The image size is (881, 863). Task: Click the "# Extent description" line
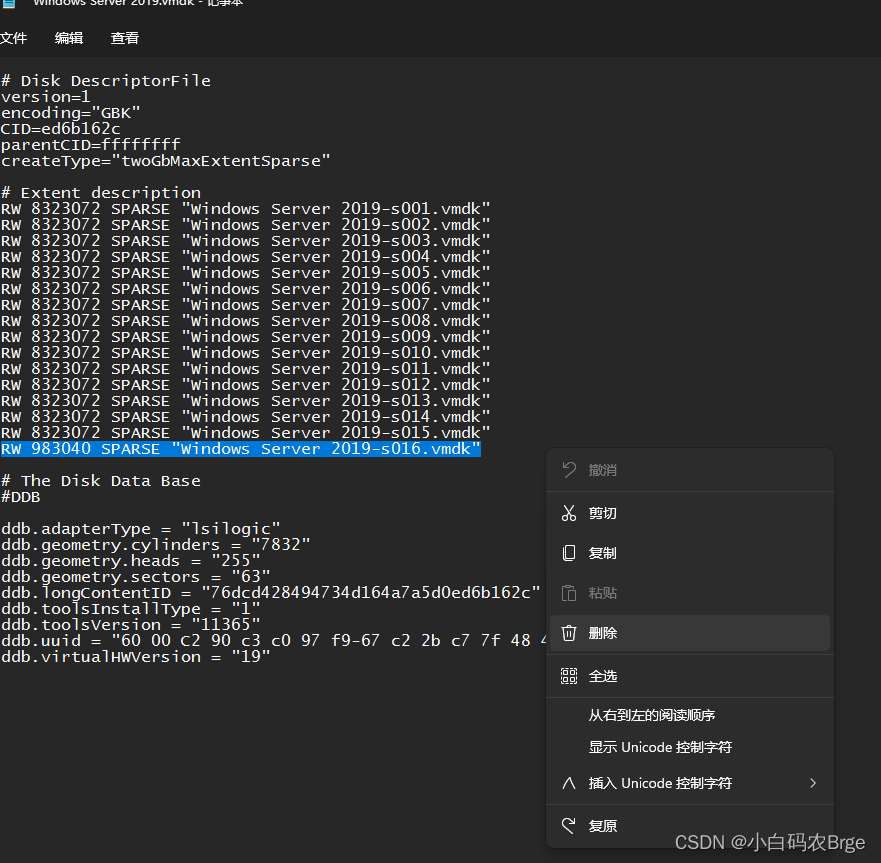[101, 193]
